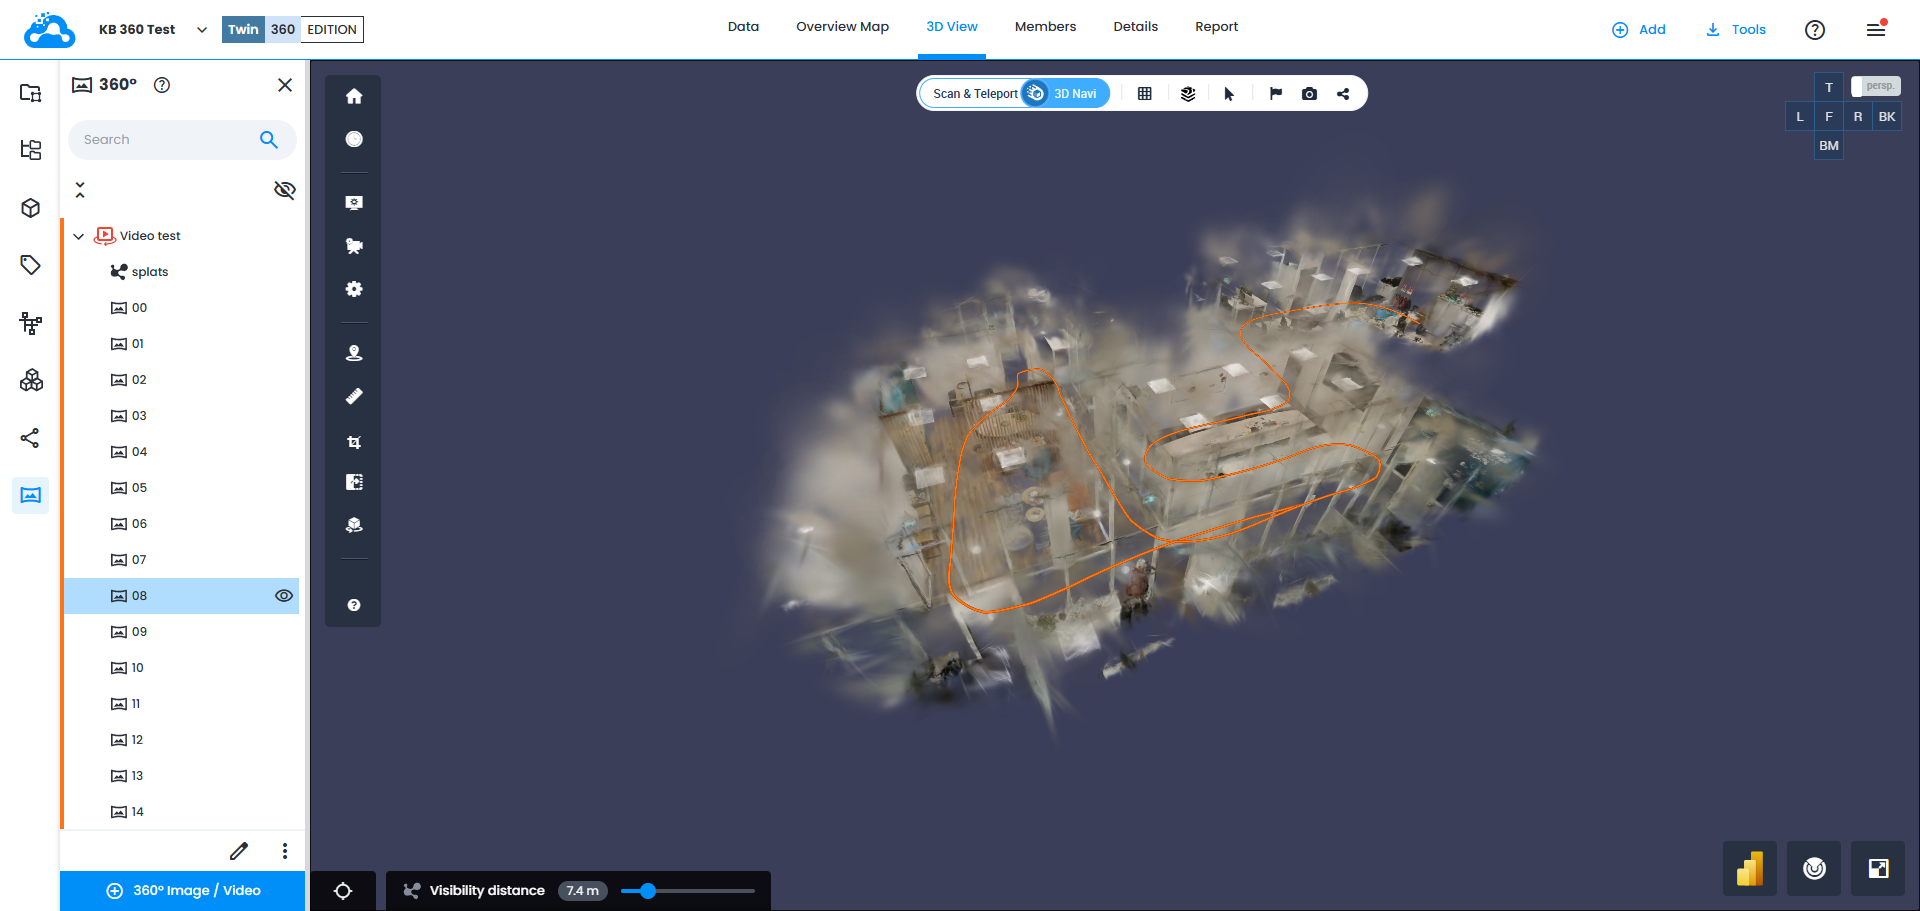
Task: Click the layers stack icon in the top viewer bar
Action: pos(1188,93)
